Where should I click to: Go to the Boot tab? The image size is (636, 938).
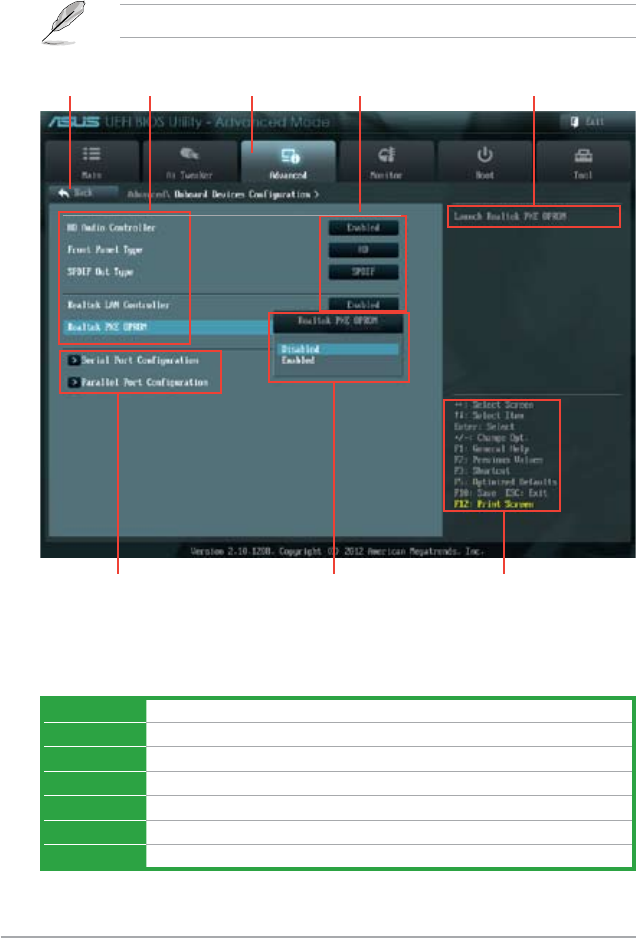tap(485, 162)
